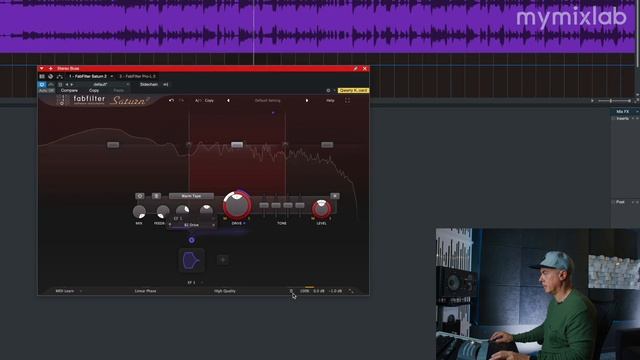Screen dimensions: 640x360
Task: Open the Mix FX tab in the DAW
Action: [x=622, y=111]
